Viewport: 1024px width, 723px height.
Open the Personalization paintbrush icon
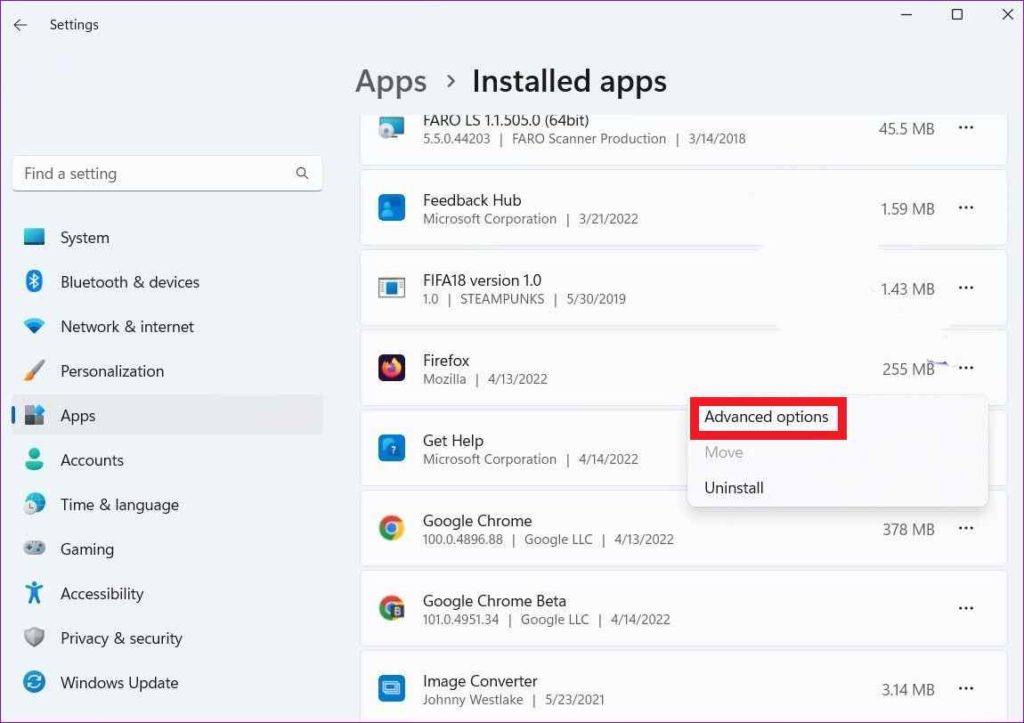(34, 370)
